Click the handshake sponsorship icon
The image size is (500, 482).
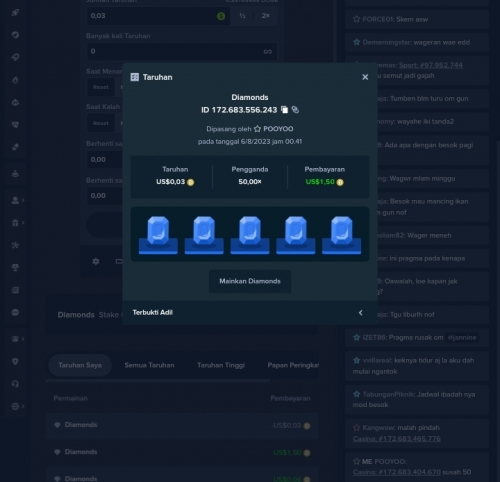pyautogui.click(x=15, y=339)
